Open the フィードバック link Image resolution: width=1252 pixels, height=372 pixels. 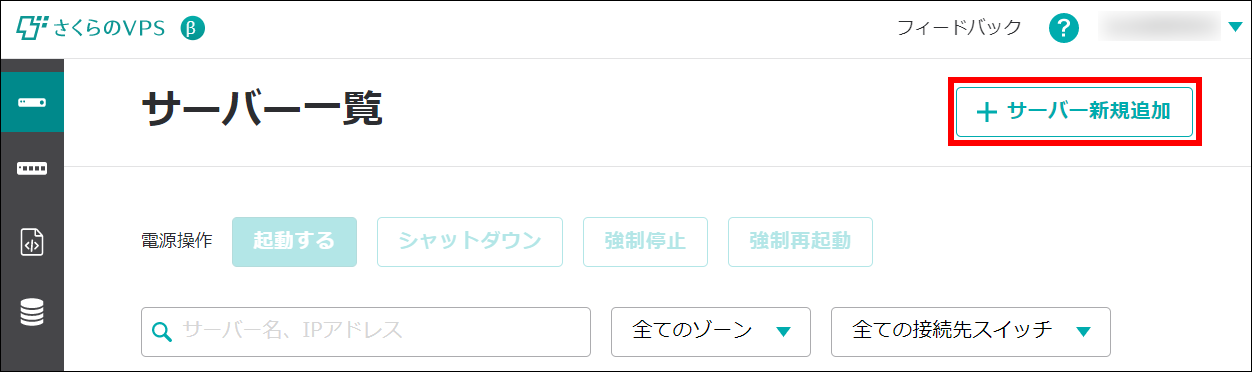pos(959,28)
